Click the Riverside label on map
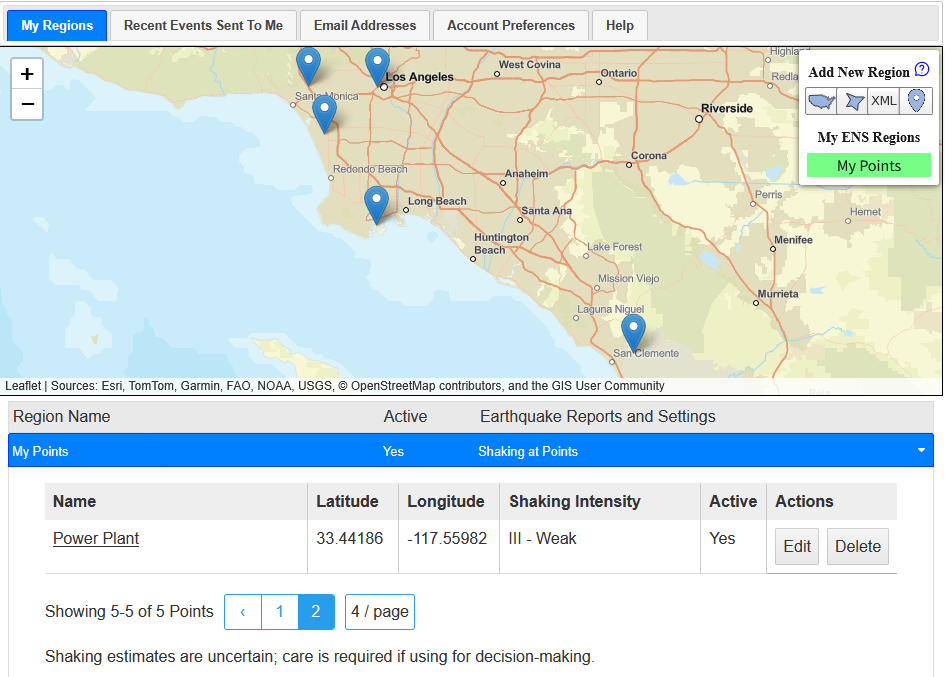Screen dimensions: 945x677 (727, 109)
